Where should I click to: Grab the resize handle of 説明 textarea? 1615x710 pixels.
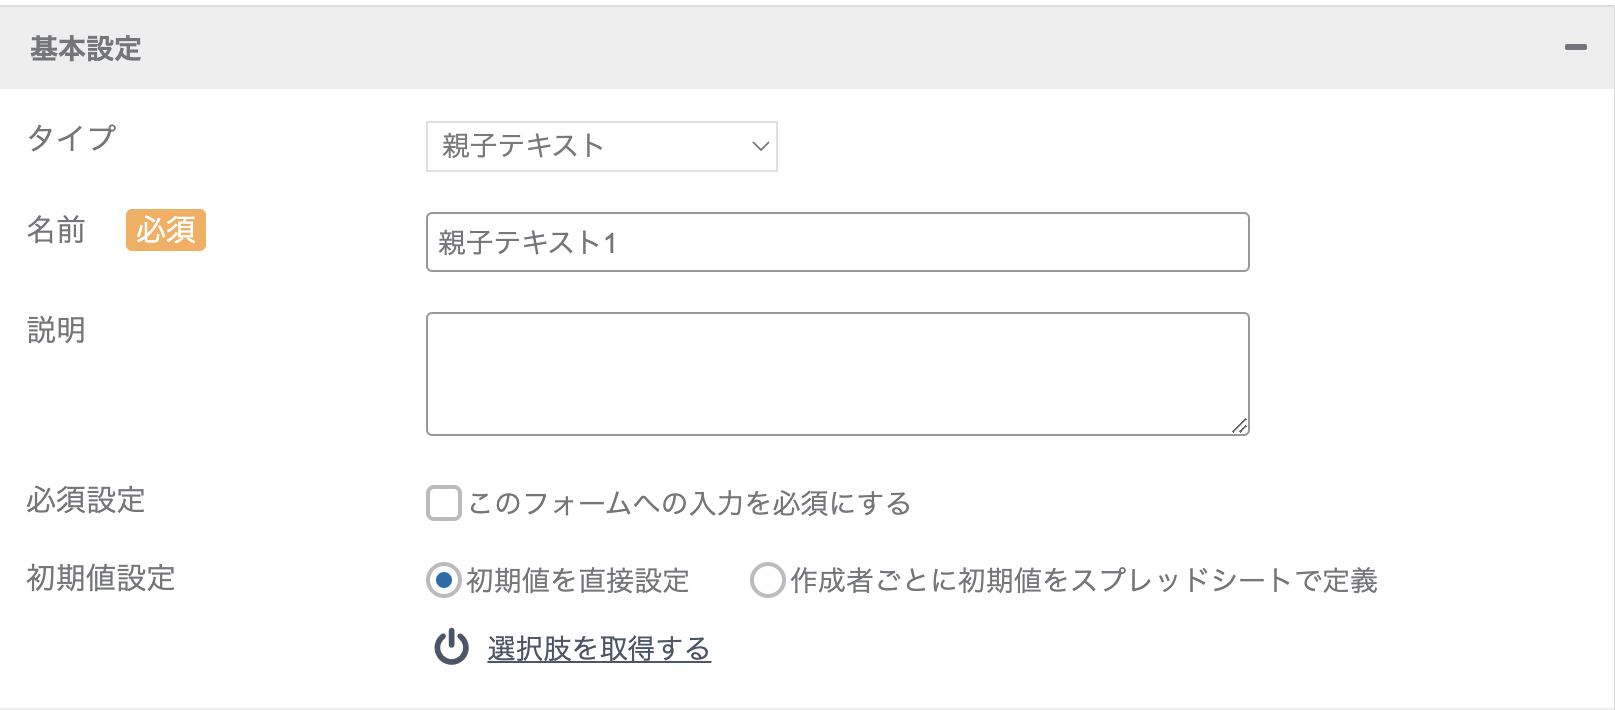(x=1239, y=426)
